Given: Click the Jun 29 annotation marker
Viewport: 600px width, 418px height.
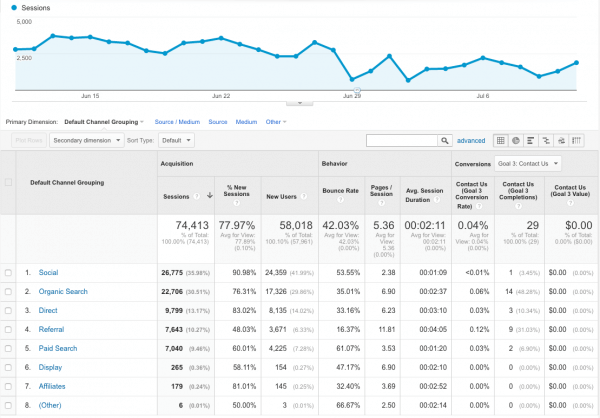Looking at the screenshot, I should pyautogui.click(x=357, y=90).
